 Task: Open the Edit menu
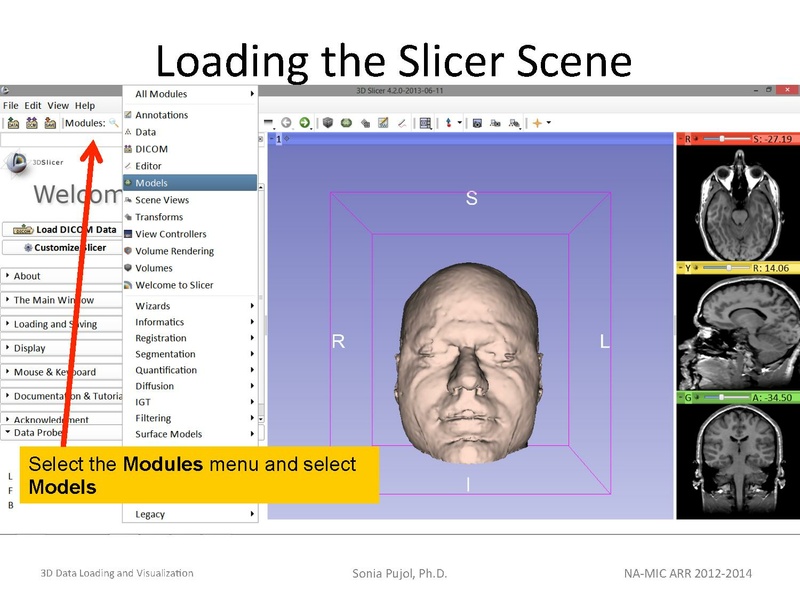click(33, 106)
